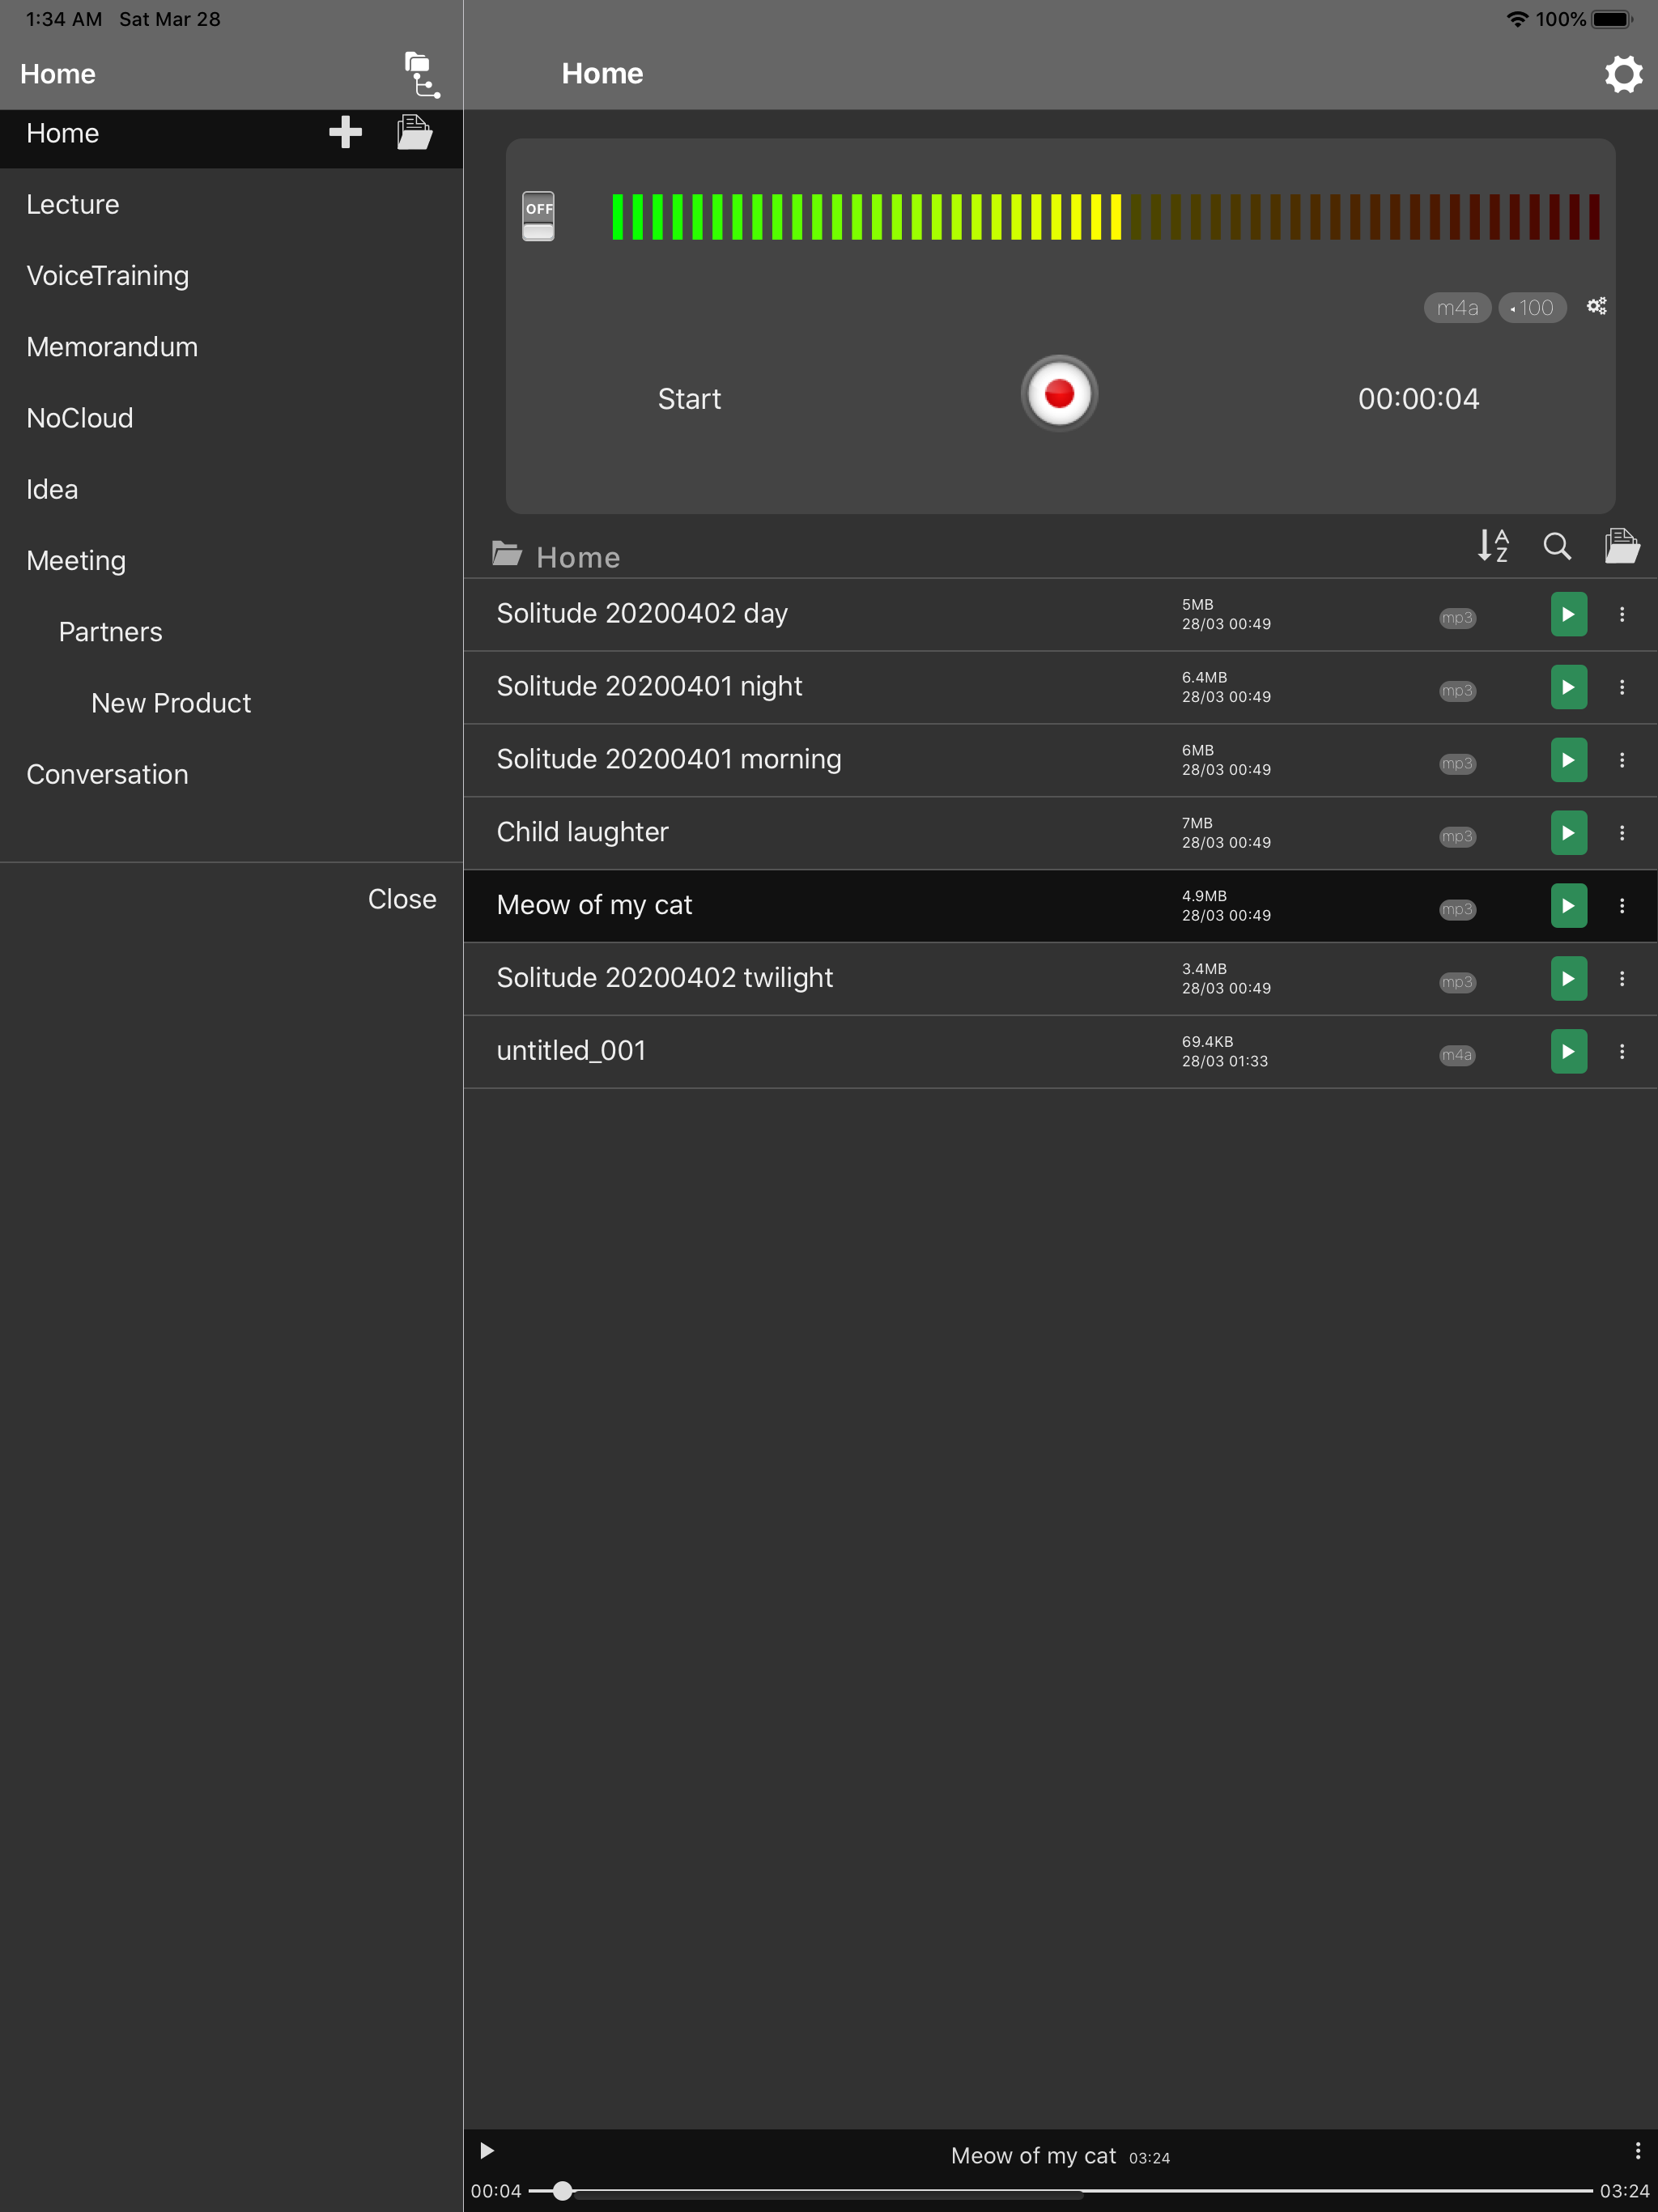Open folder tree icon in sidebar header
The height and width of the screenshot is (2212, 1658).
coord(421,75)
